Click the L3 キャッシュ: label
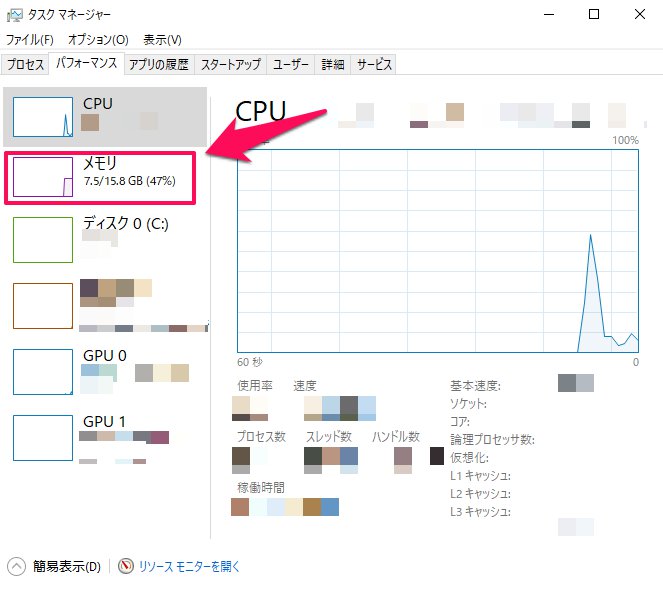This screenshot has height=590, width=663. click(x=480, y=512)
